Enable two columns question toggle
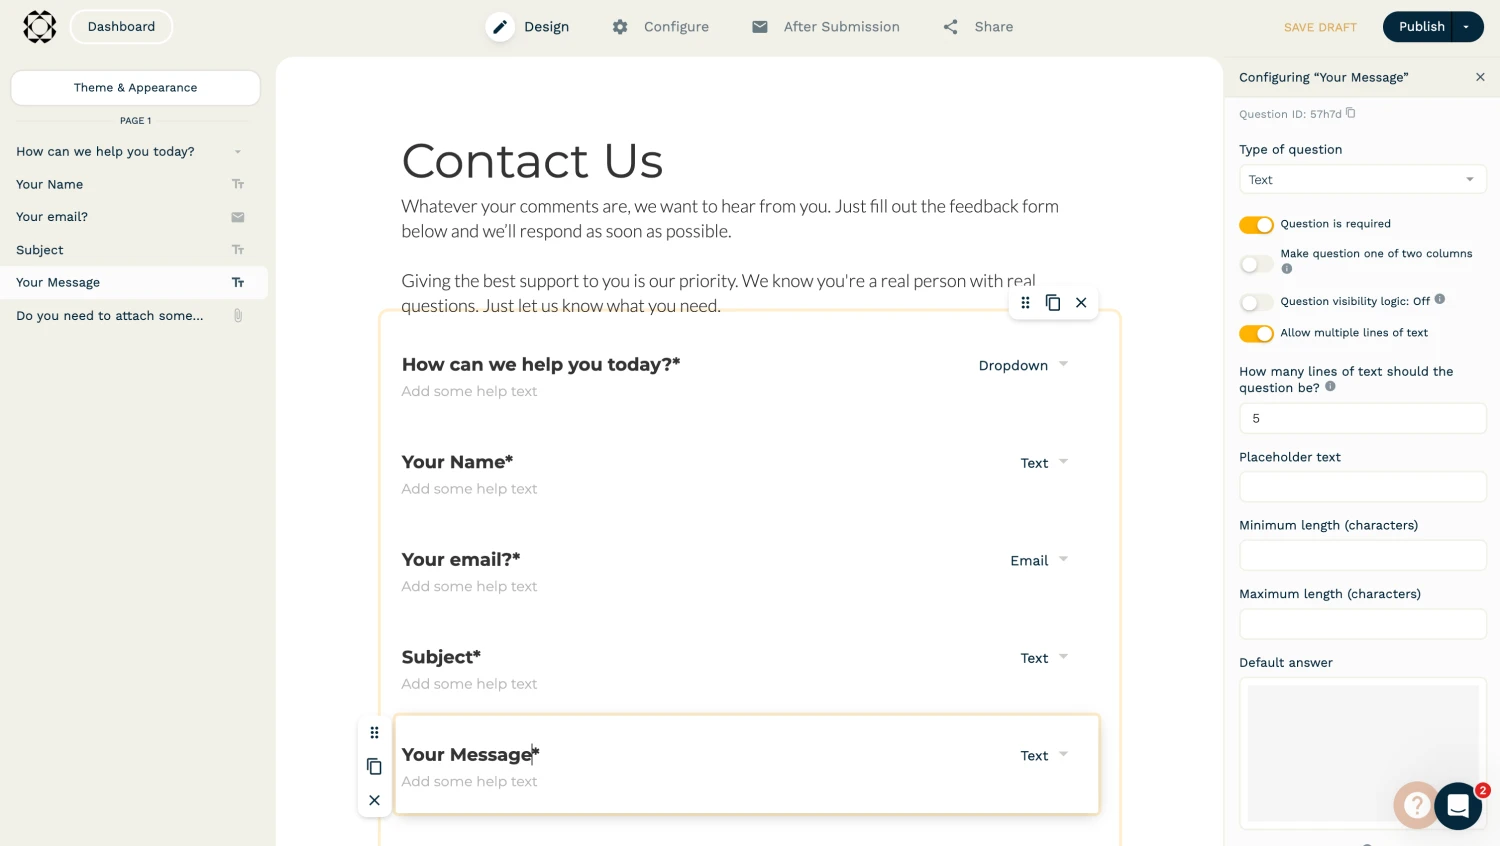 (1256, 264)
